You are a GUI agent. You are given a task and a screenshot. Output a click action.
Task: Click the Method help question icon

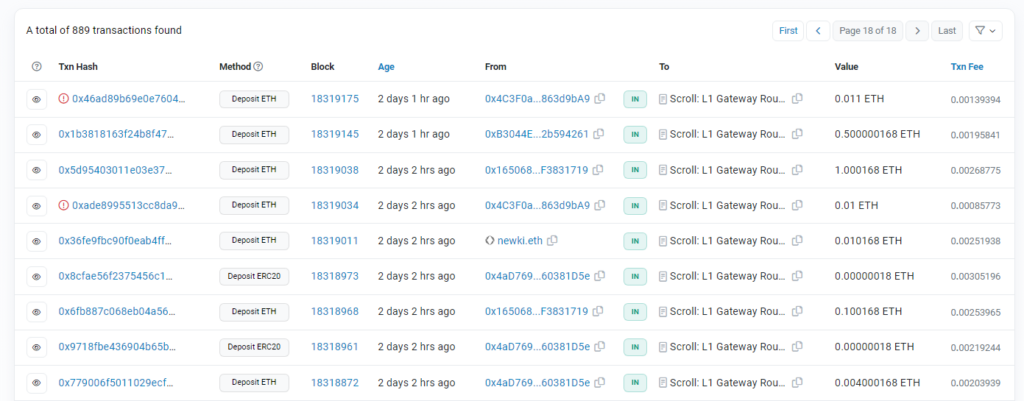click(x=258, y=67)
